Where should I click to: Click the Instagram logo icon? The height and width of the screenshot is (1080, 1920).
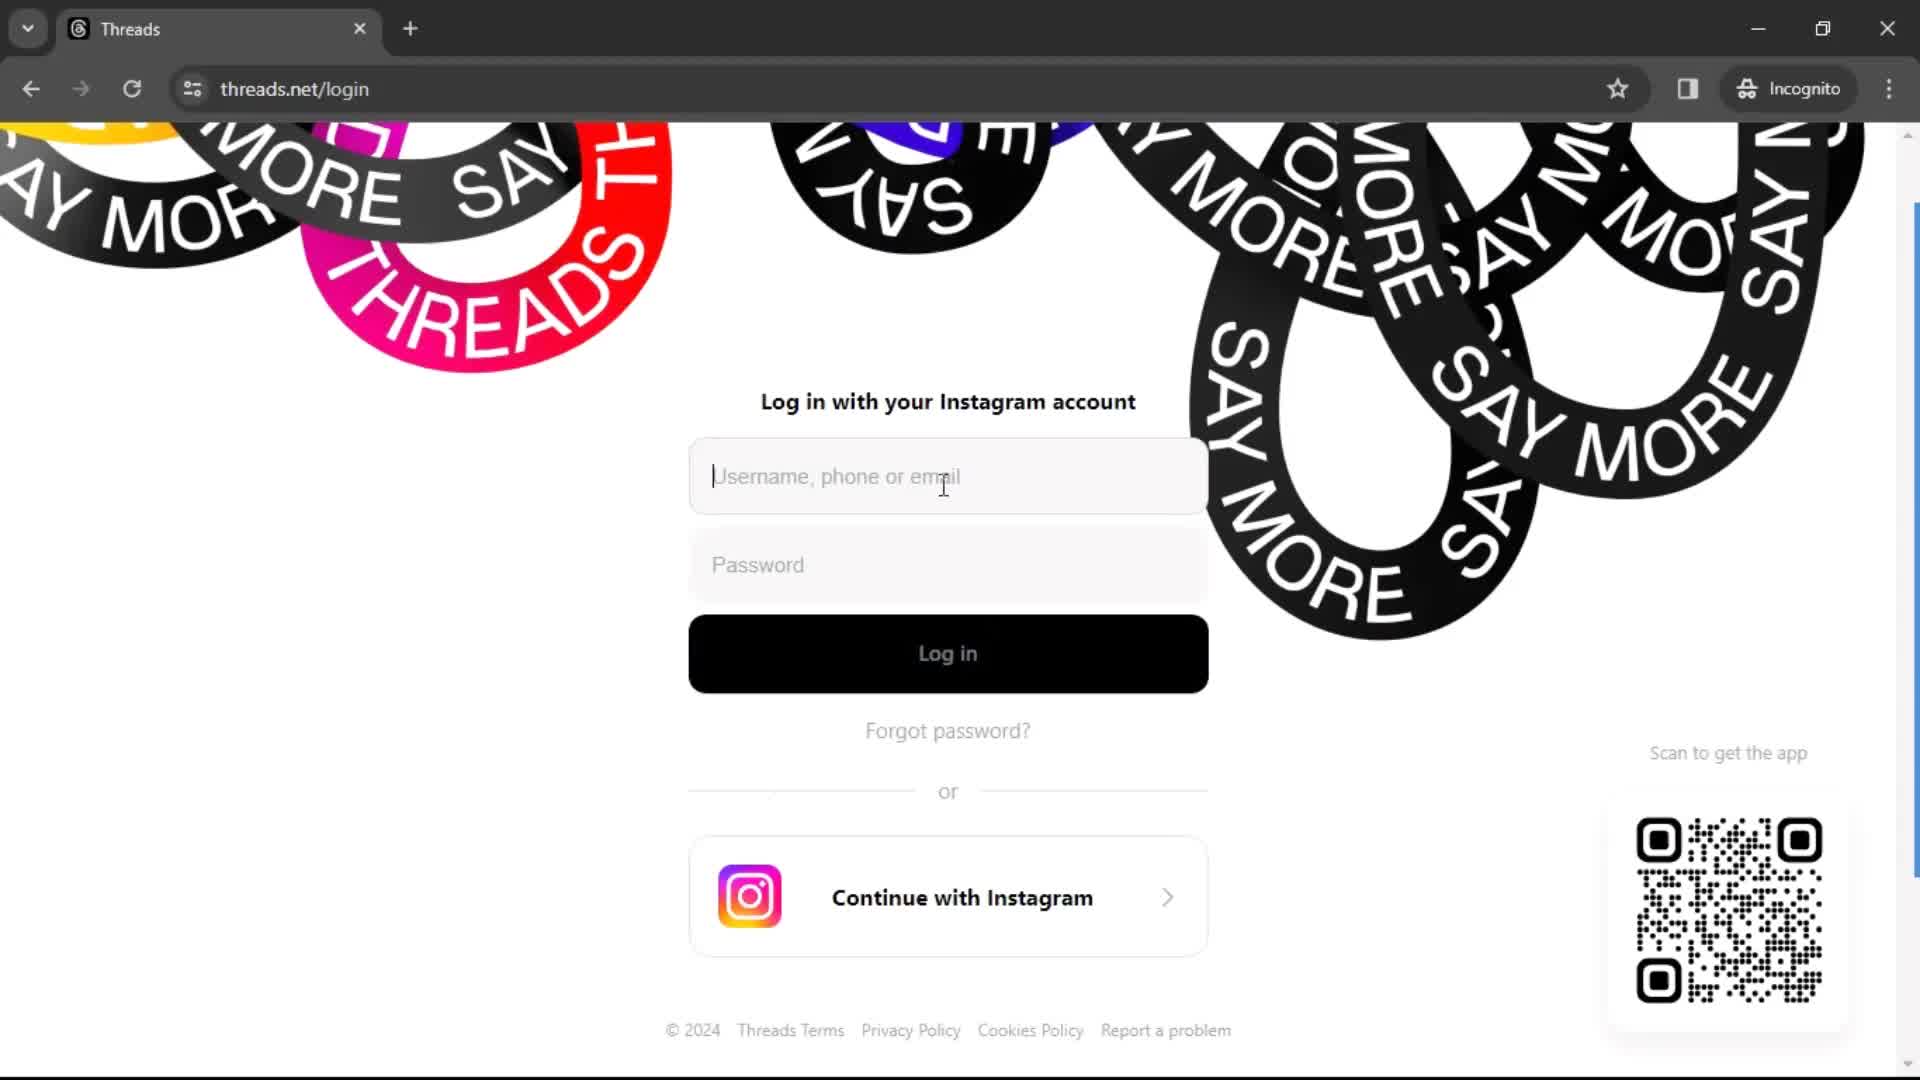coord(750,898)
